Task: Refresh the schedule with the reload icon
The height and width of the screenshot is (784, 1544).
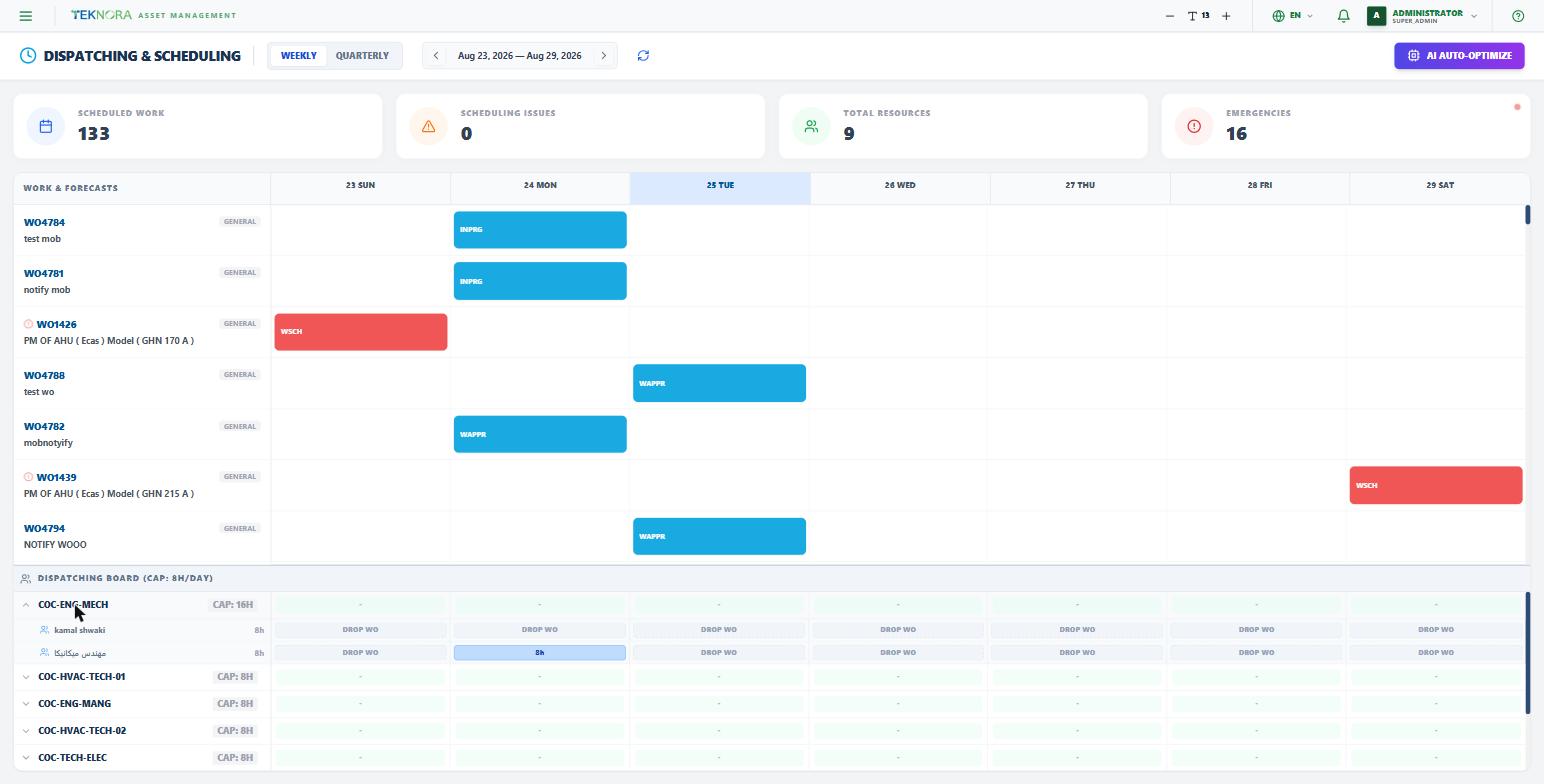Action: point(643,56)
